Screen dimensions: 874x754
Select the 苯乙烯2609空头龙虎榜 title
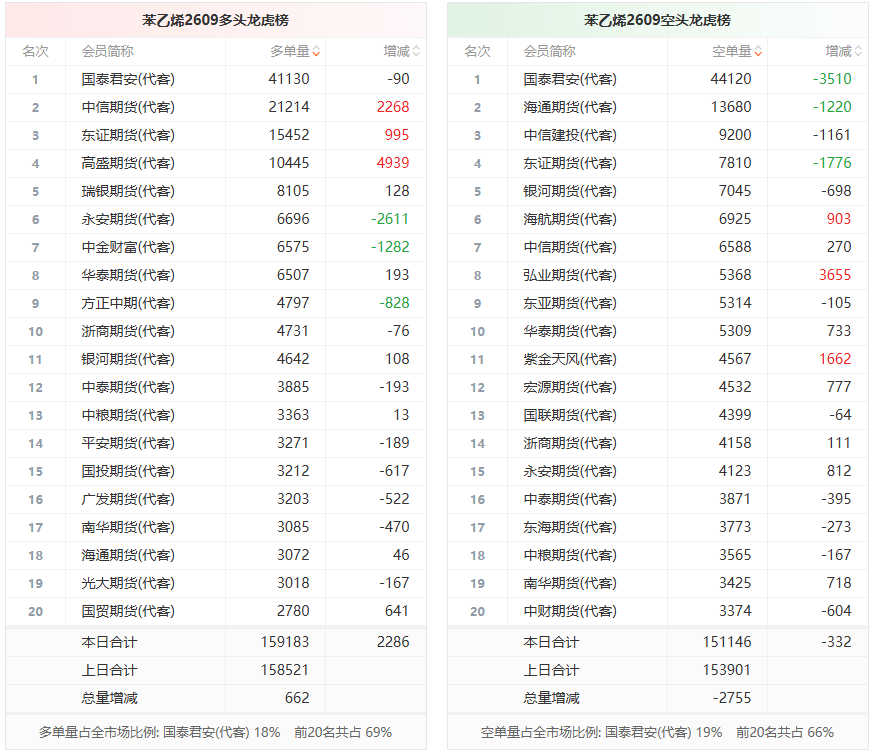click(658, 21)
